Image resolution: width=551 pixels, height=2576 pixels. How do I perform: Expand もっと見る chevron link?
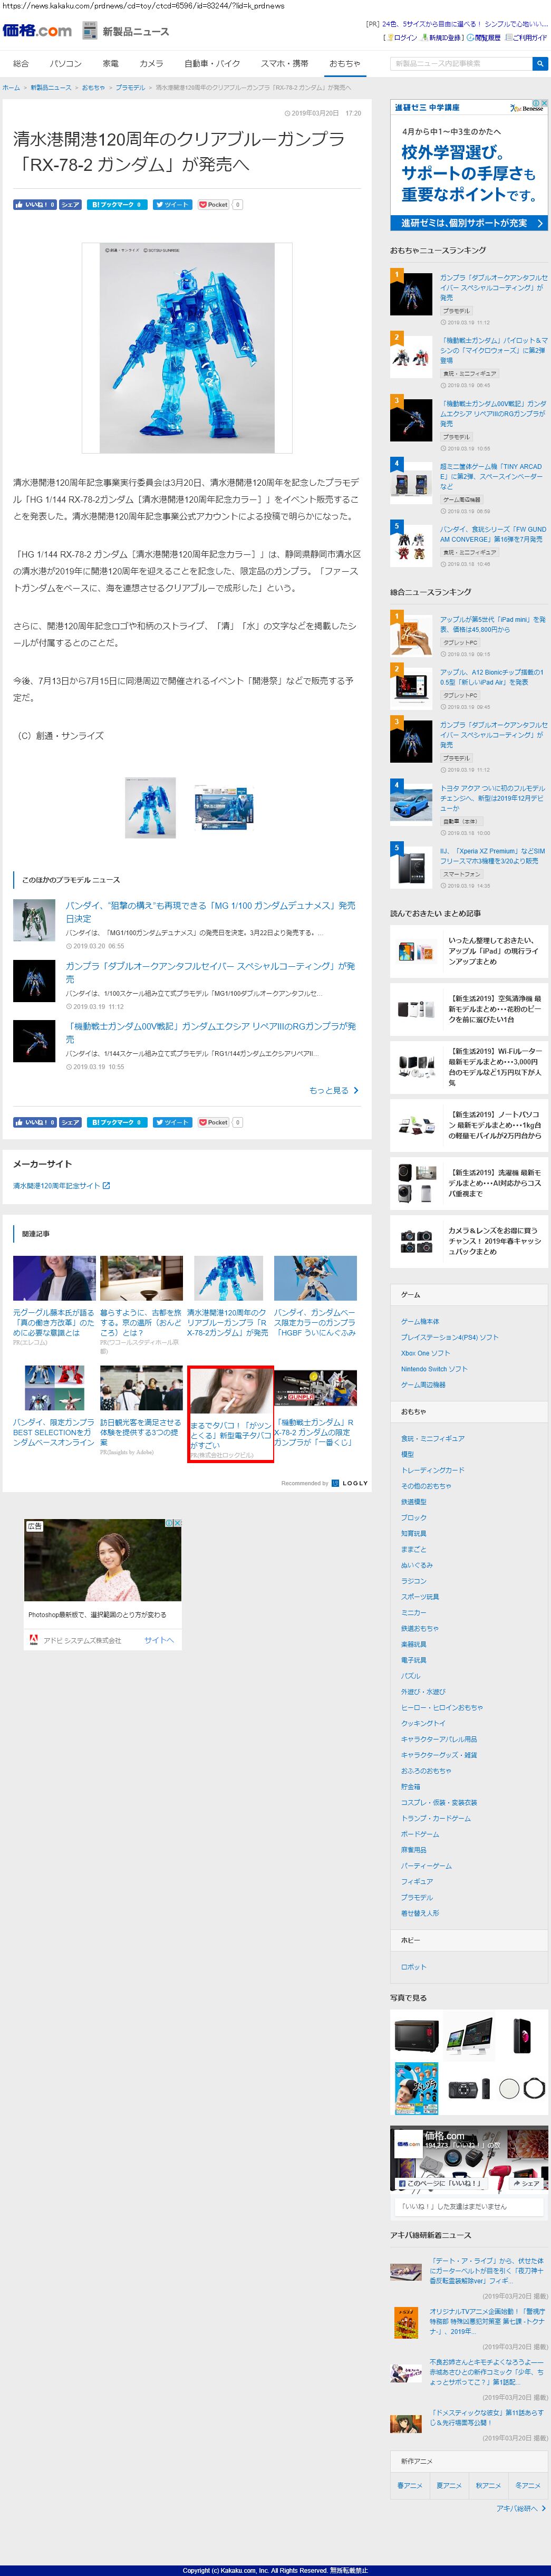click(x=334, y=1090)
